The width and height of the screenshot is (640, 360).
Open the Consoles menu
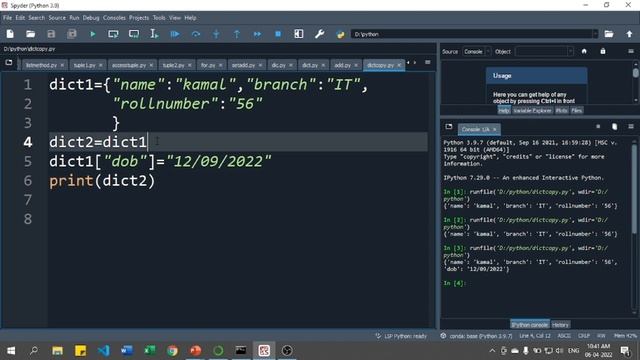click(x=114, y=18)
